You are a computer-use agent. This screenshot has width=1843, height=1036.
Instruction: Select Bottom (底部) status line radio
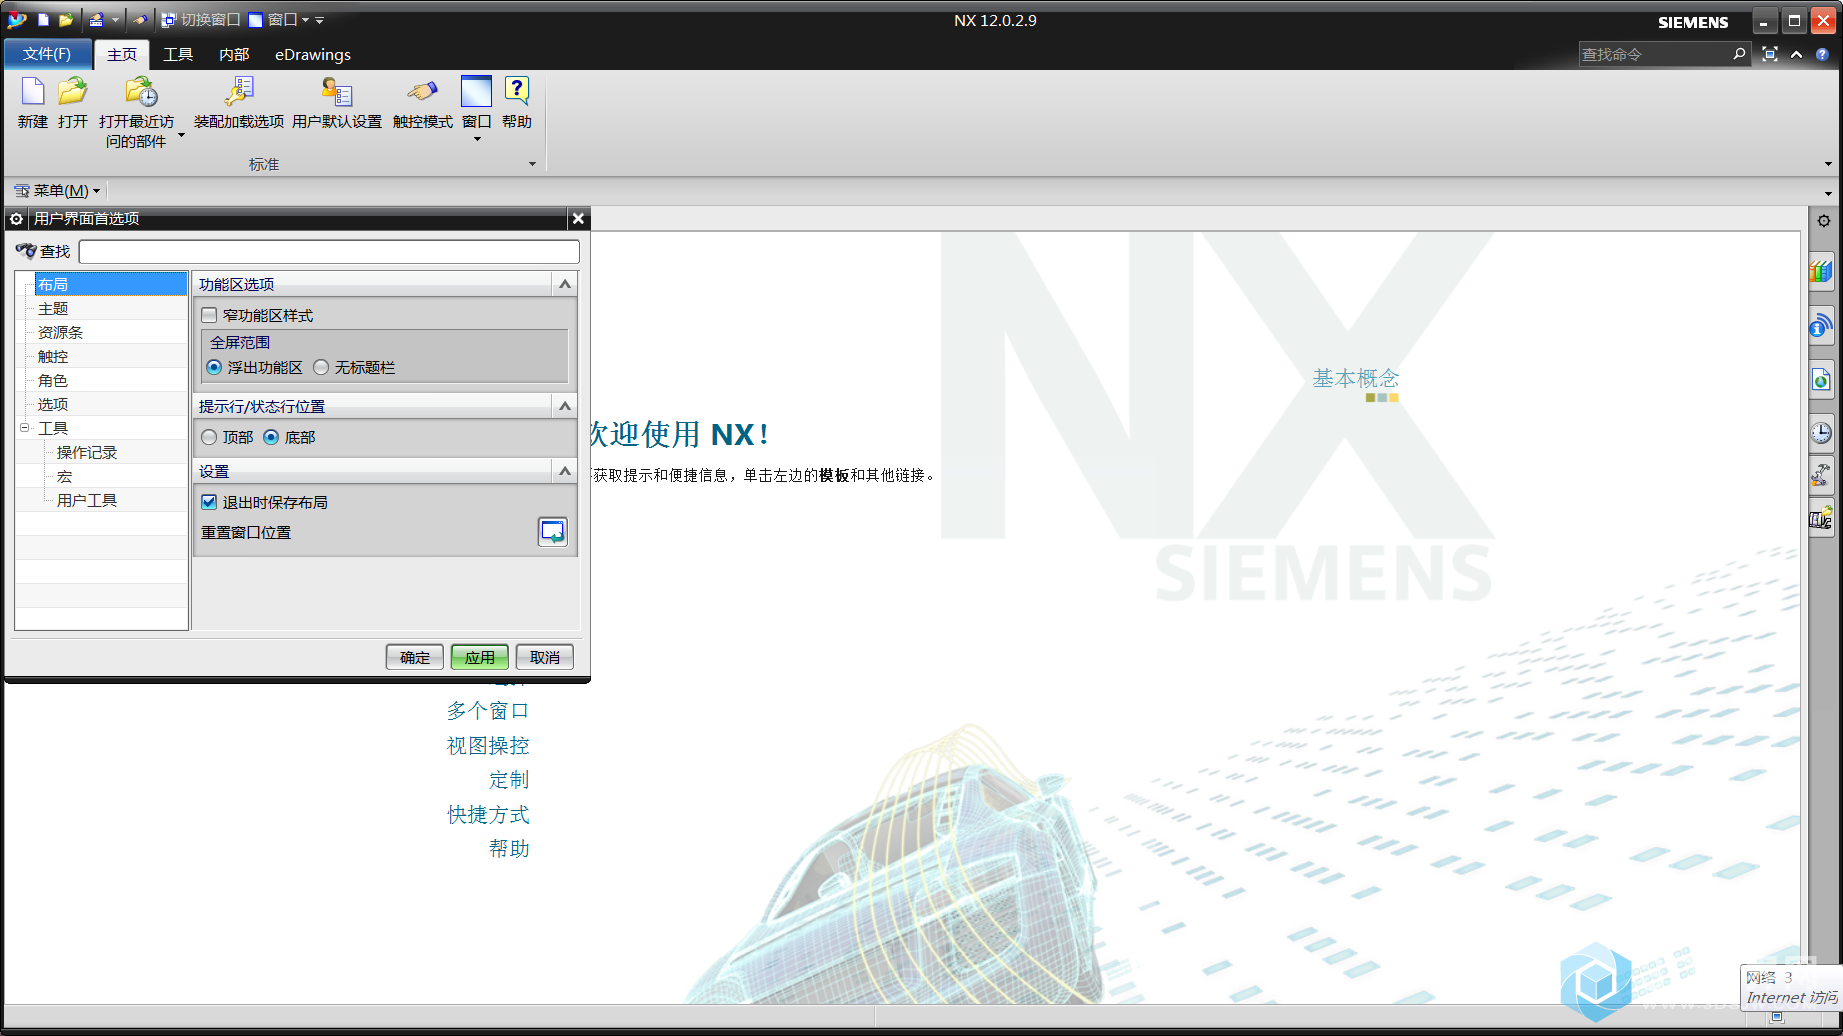click(x=271, y=437)
